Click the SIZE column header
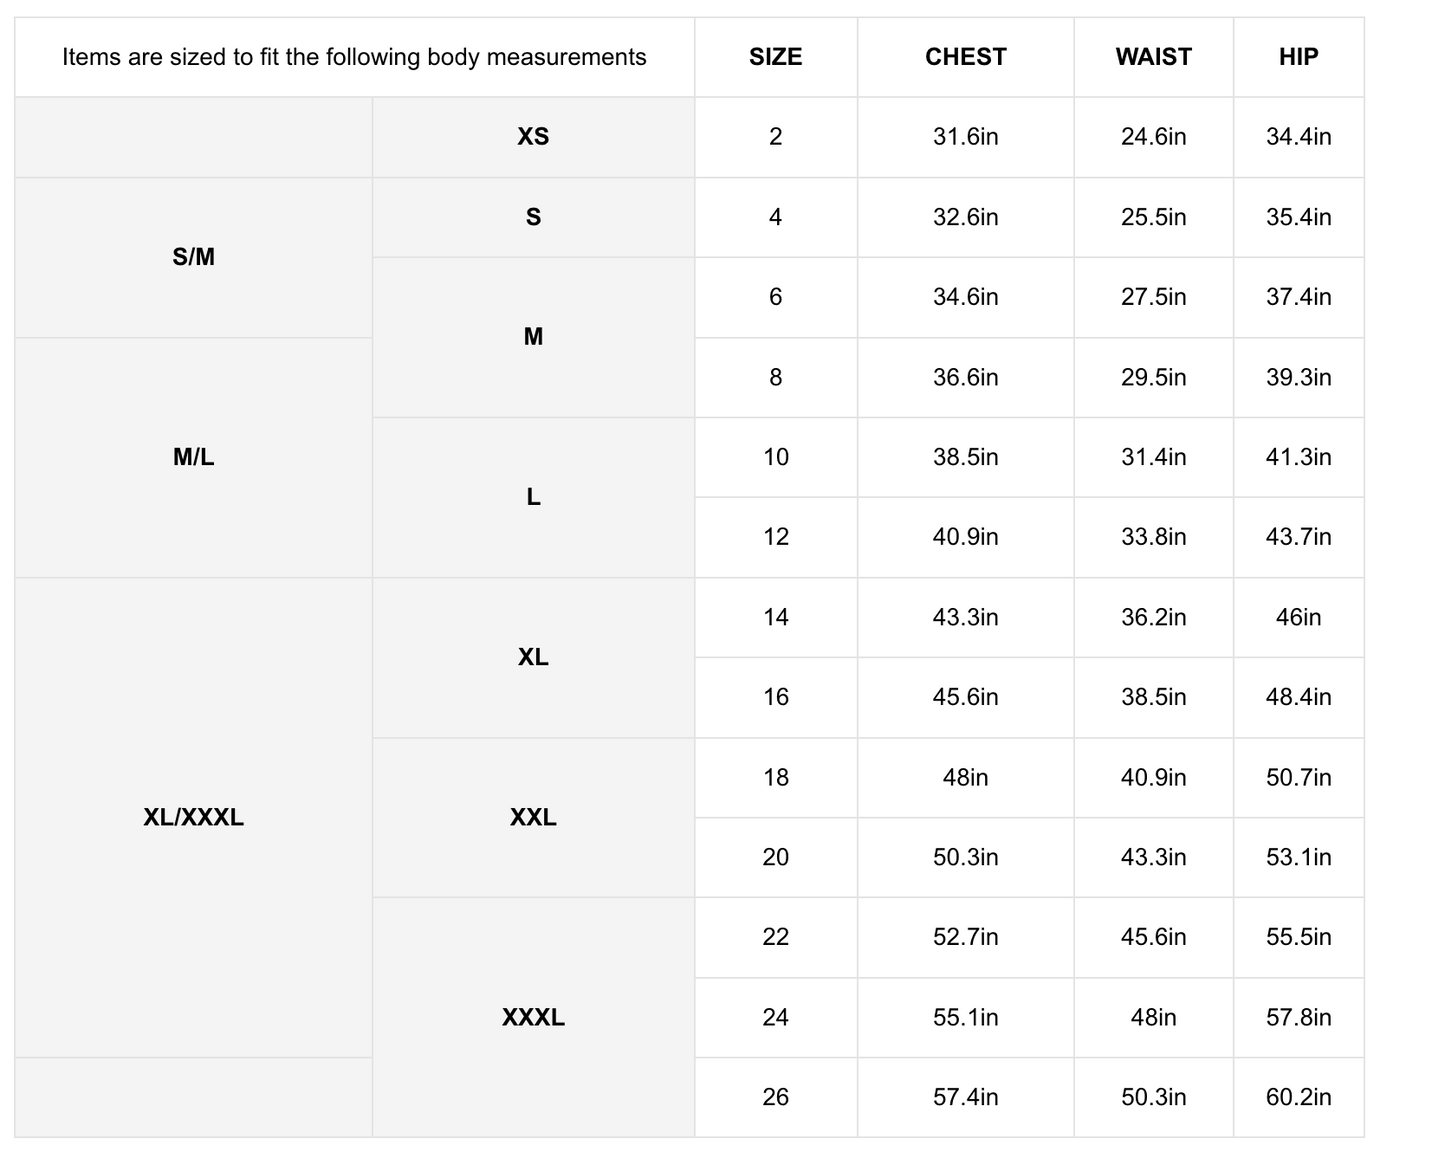 click(775, 57)
